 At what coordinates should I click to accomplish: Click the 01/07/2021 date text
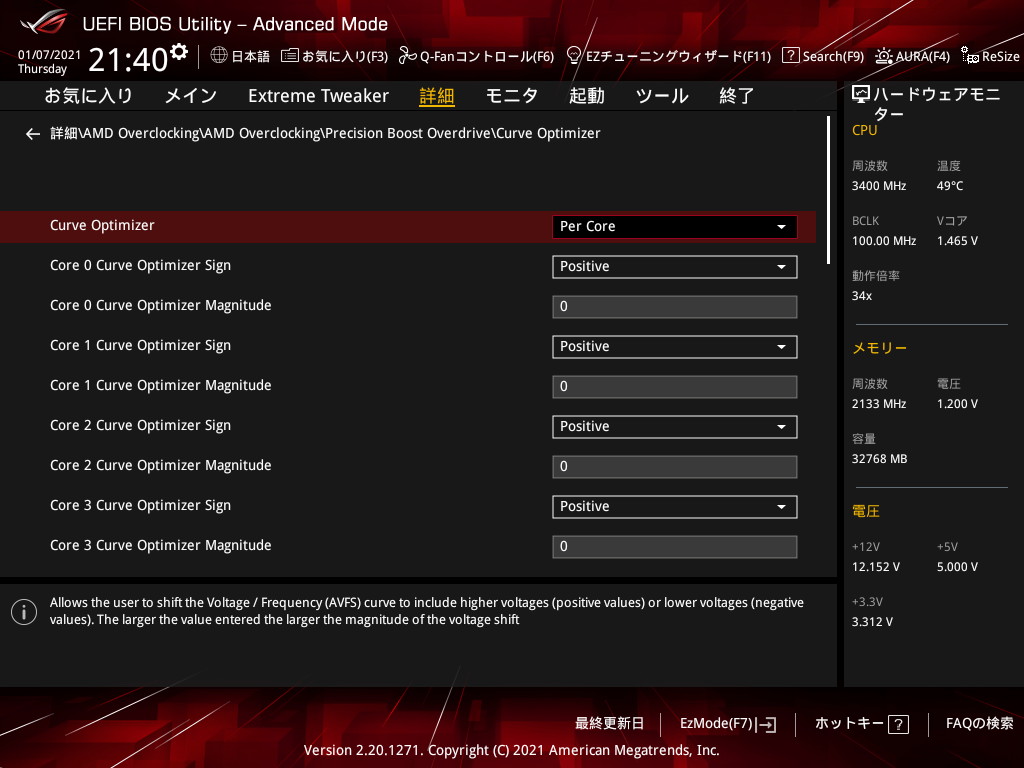coord(49,55)
